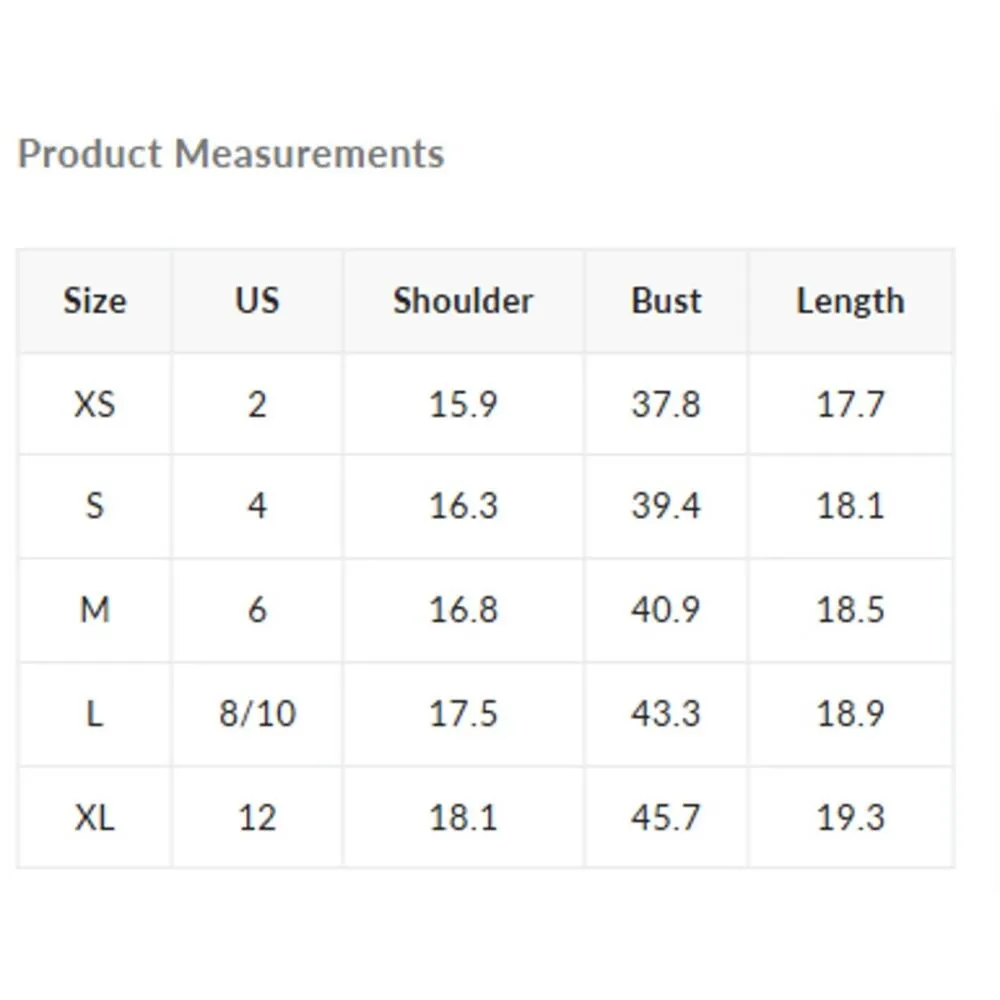
Task: Click bust value 43.3
Action: coord(666,713)
